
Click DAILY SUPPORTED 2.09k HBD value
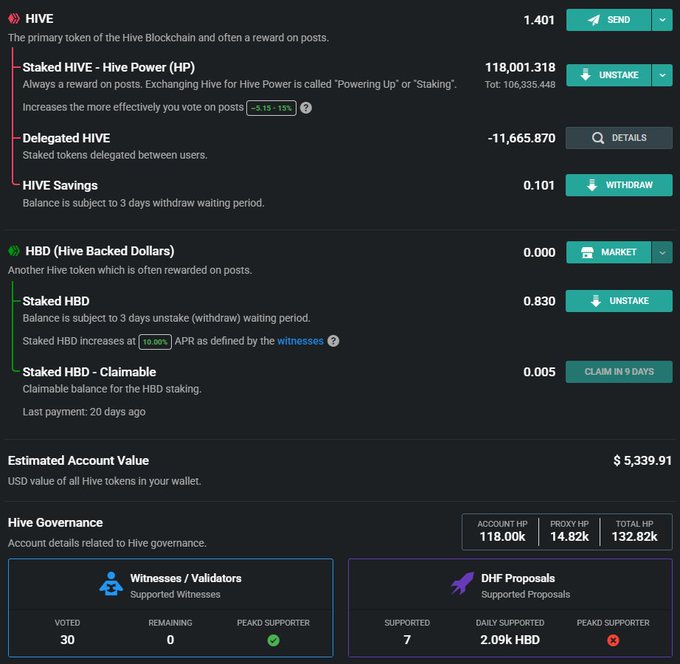(x=510, y=632)
